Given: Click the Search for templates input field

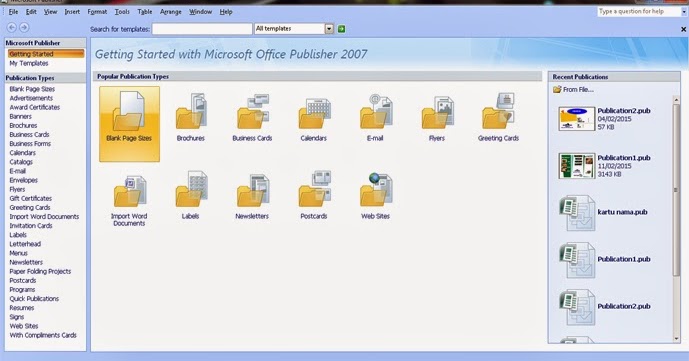Looking at the screenshot, I should [202, 29].
